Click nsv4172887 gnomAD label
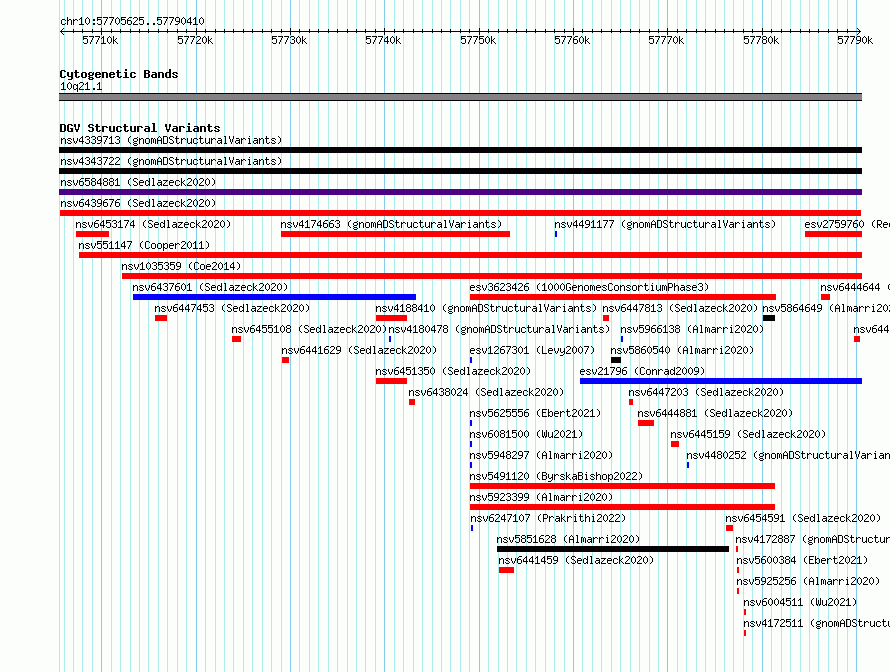890x672 pixels. pyautogui.click(x=813, y=539)
